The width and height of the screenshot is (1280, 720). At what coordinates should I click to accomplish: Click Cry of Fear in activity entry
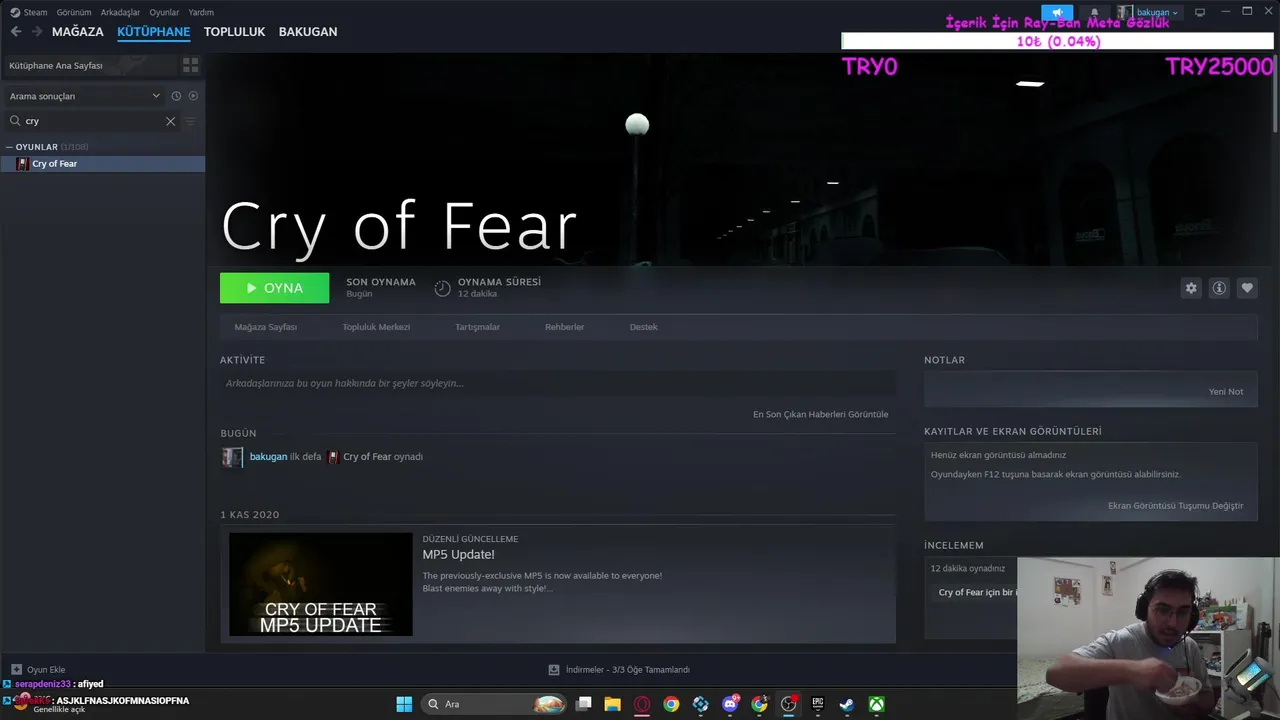367,457
